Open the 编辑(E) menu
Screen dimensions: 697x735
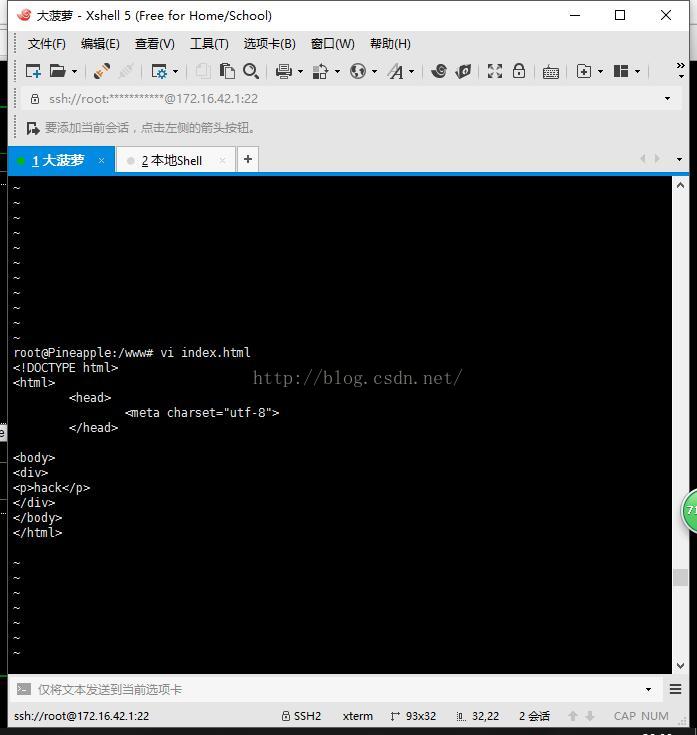click(x=100, y=44)
